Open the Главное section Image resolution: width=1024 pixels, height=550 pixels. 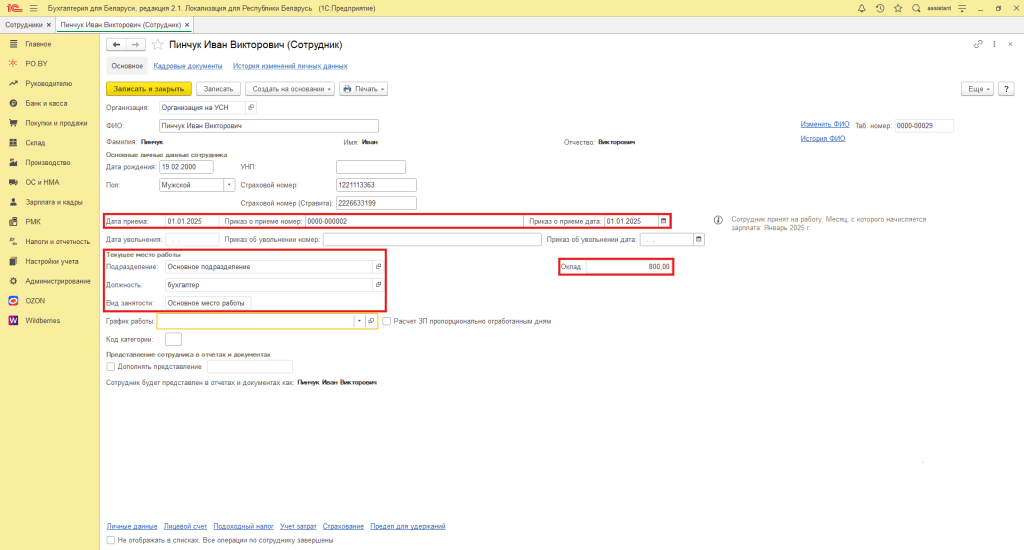click(x=38, y=44)
